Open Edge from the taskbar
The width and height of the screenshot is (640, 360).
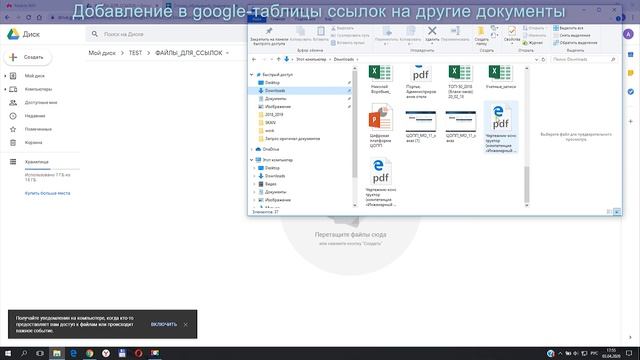(x=73, y=353)
